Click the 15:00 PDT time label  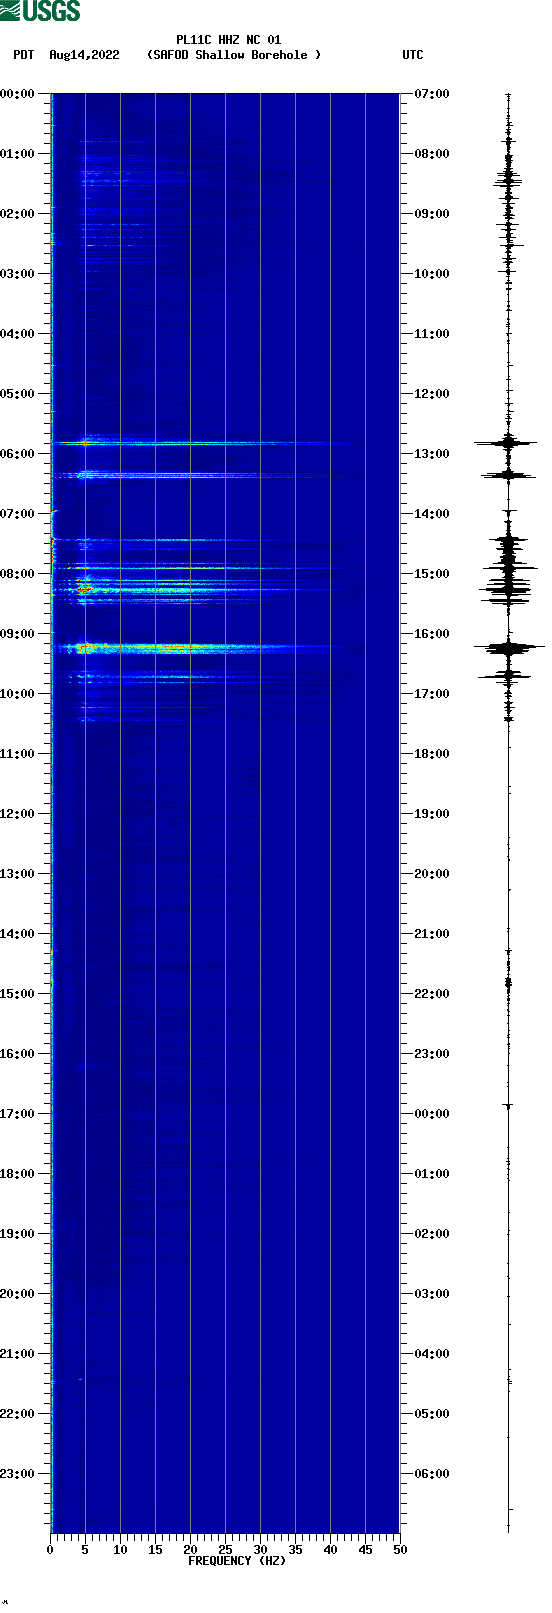pyautogui.click(x=17, y=994)
